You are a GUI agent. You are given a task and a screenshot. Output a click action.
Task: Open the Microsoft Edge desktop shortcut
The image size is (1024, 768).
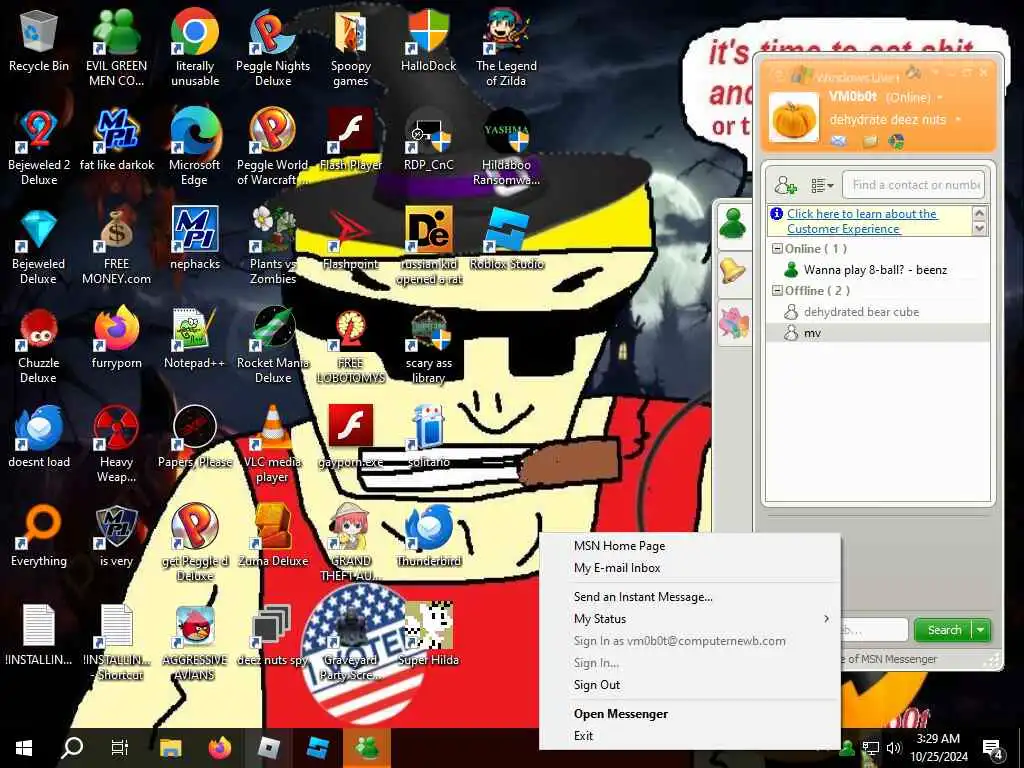click(x=195, y=147)
